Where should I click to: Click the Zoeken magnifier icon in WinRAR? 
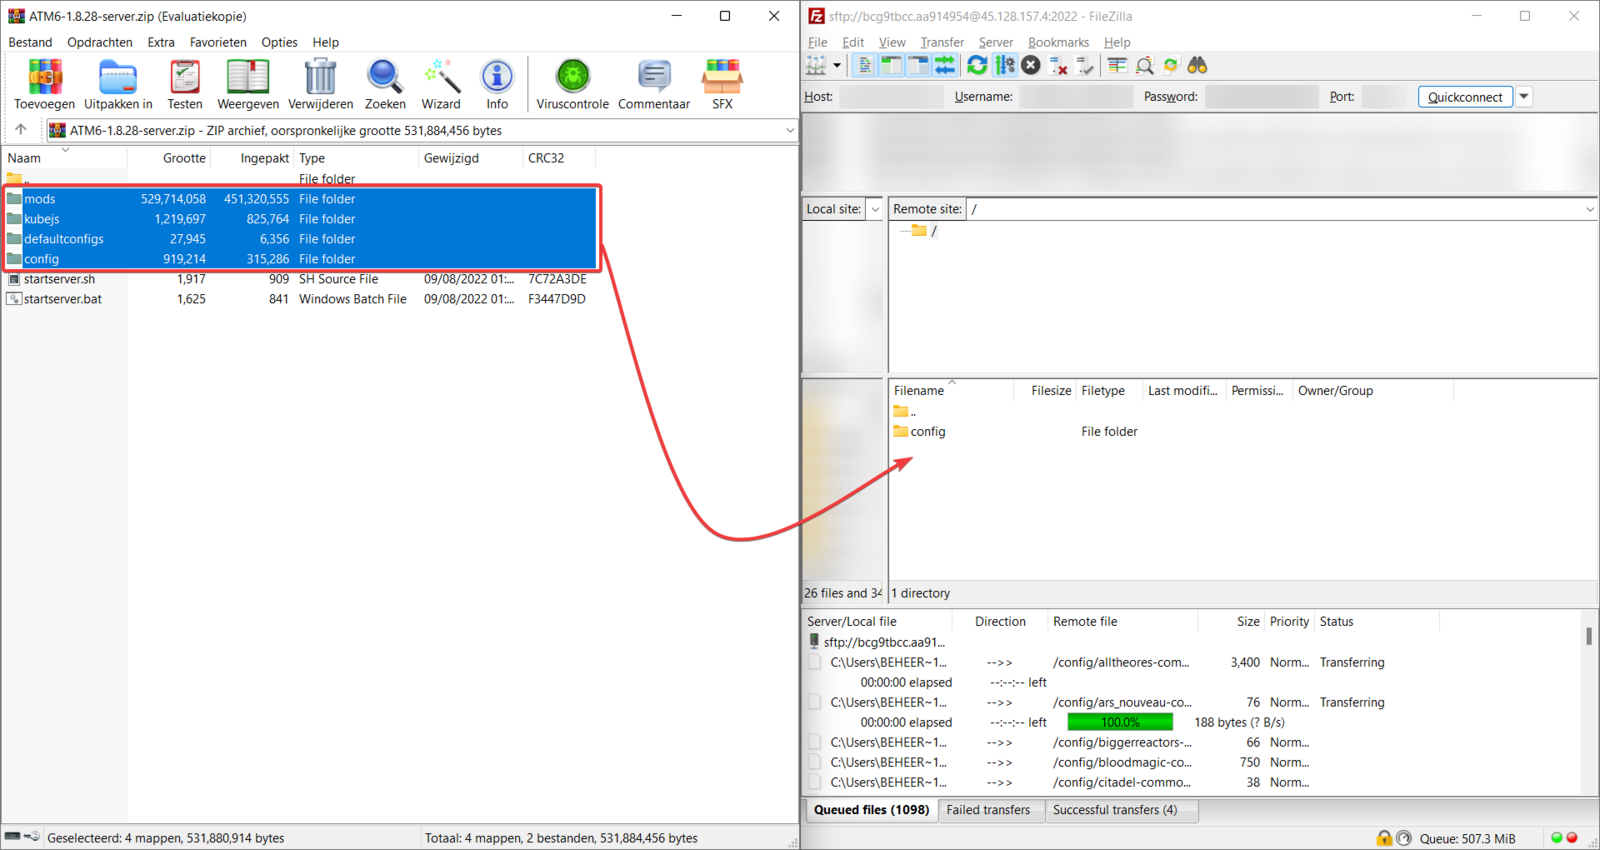[x=385, y=84]
